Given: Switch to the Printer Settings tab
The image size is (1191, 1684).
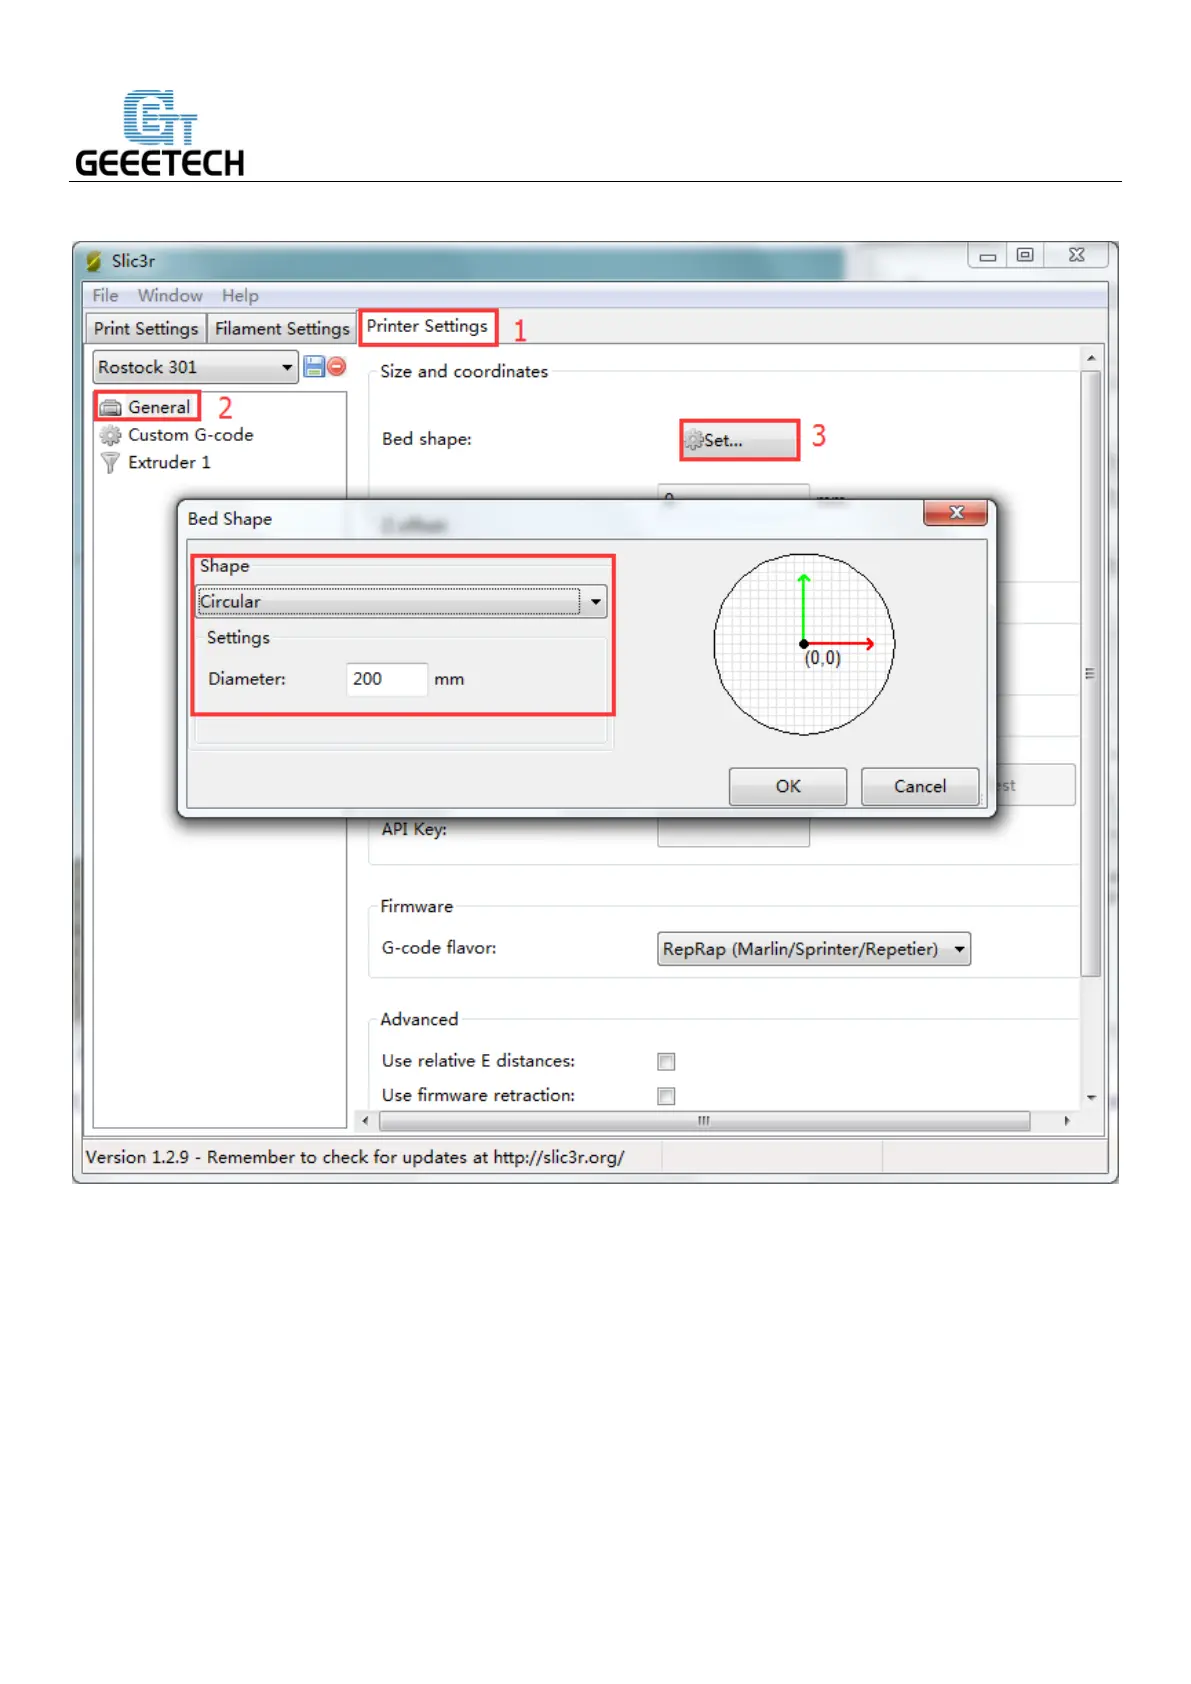Looking at the screenshot, I should 427,326.
